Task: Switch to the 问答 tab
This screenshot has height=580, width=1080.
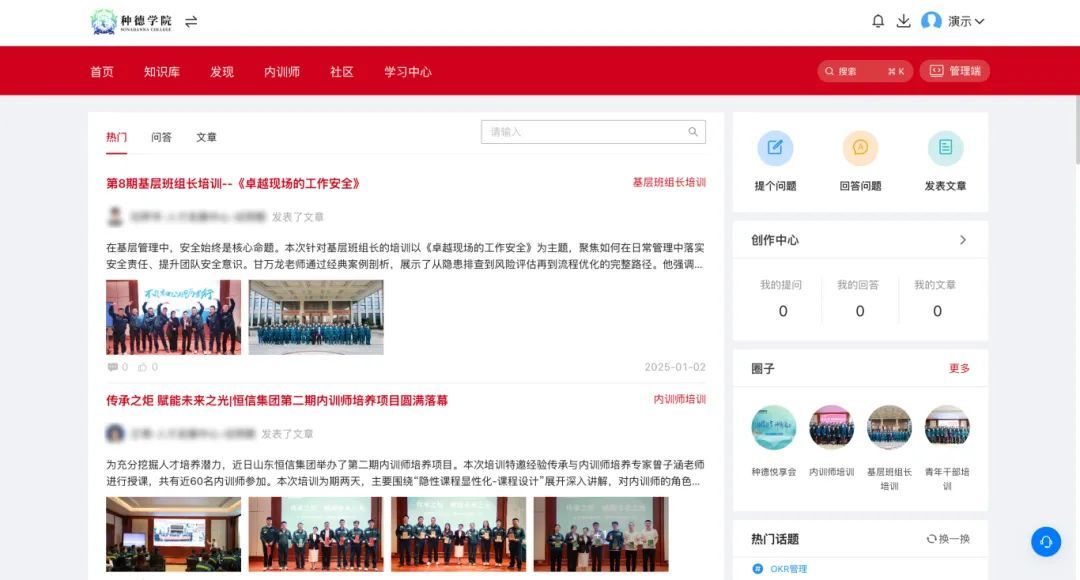Action: click(x=161, y=138)
